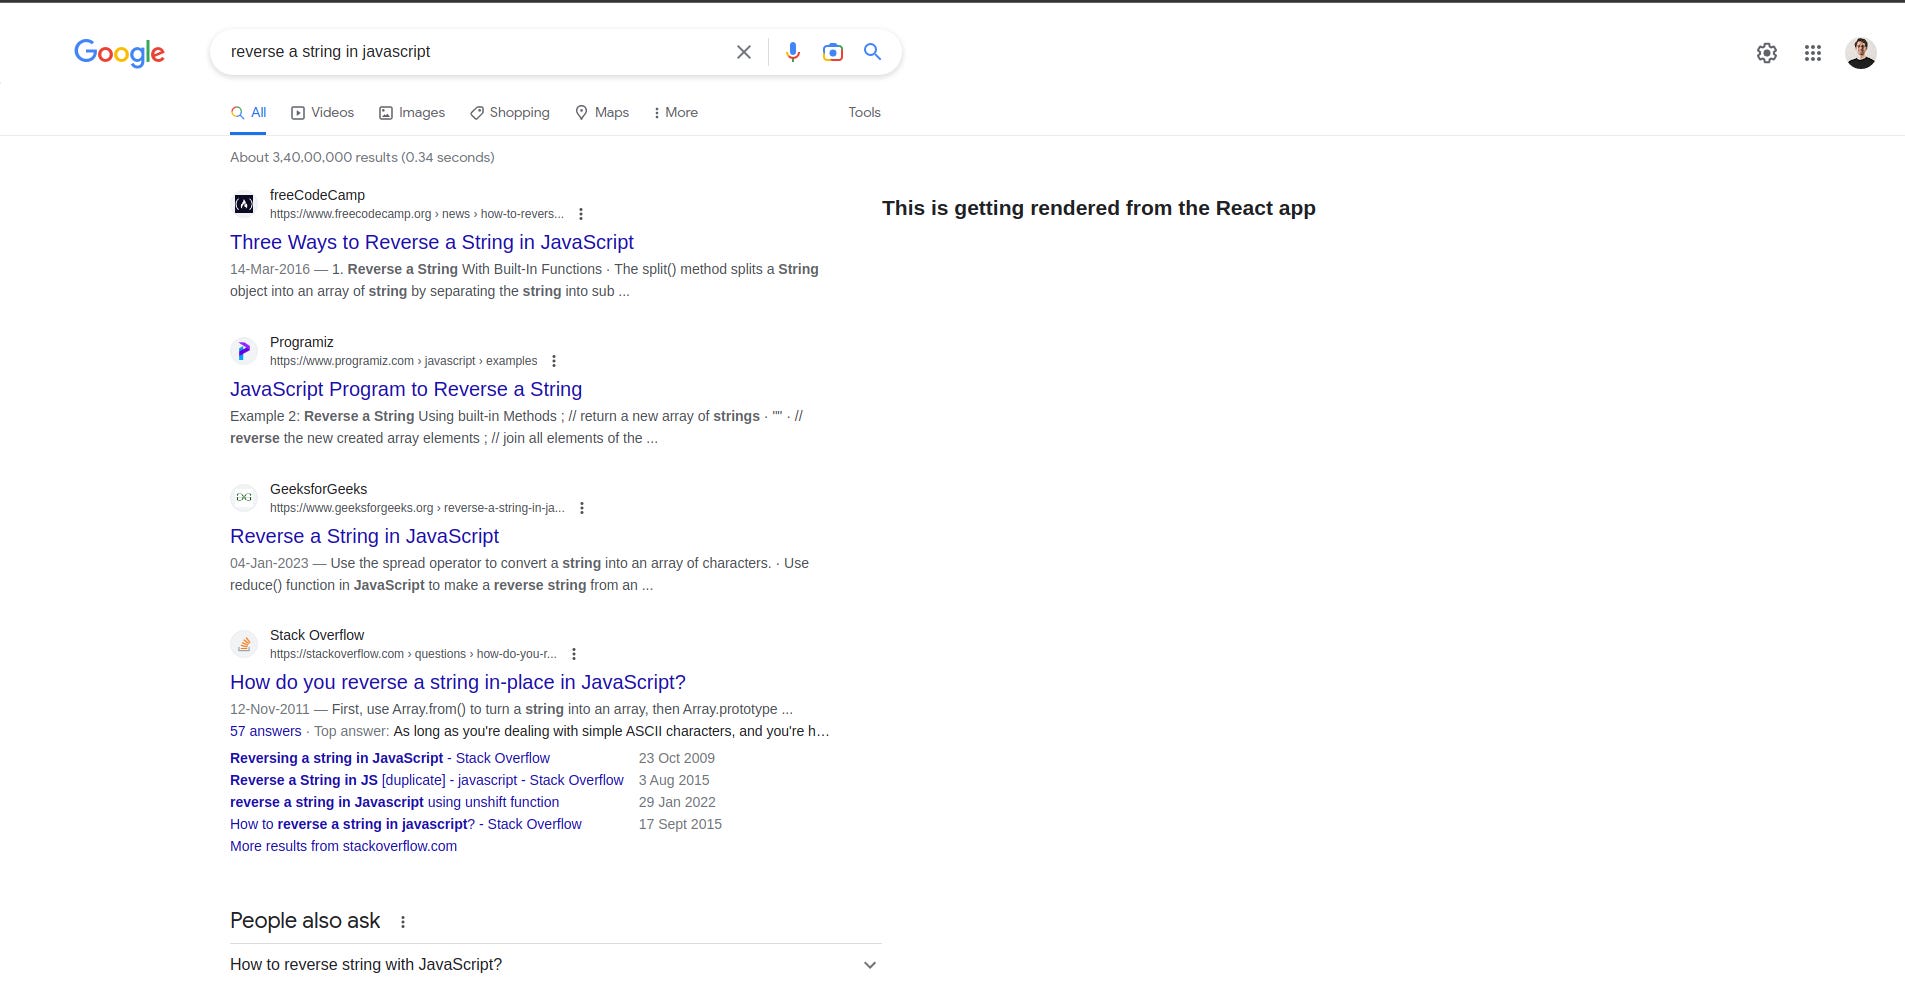Open the '57 answers' link
Image resolution: width=1905 pixels, height=983 pixels.
click(x=265, y=731)
